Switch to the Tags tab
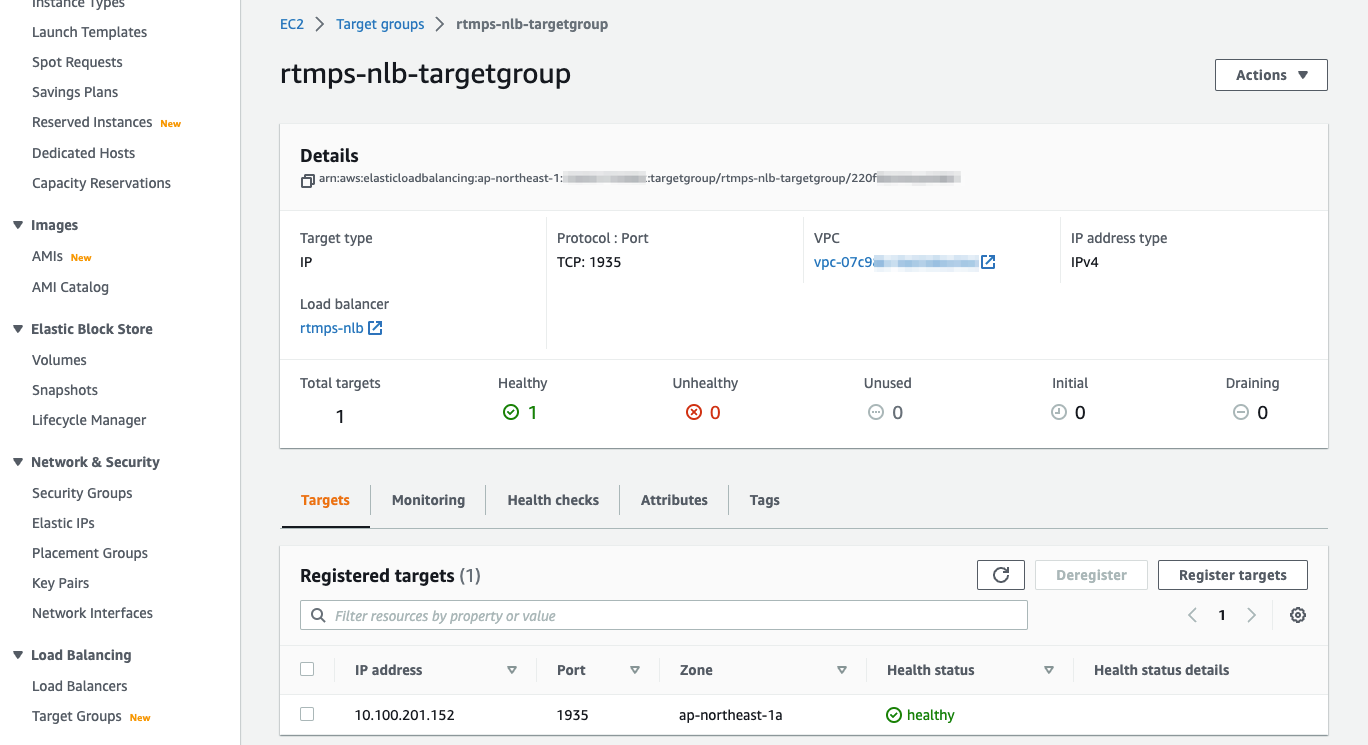 click(764, 500)
